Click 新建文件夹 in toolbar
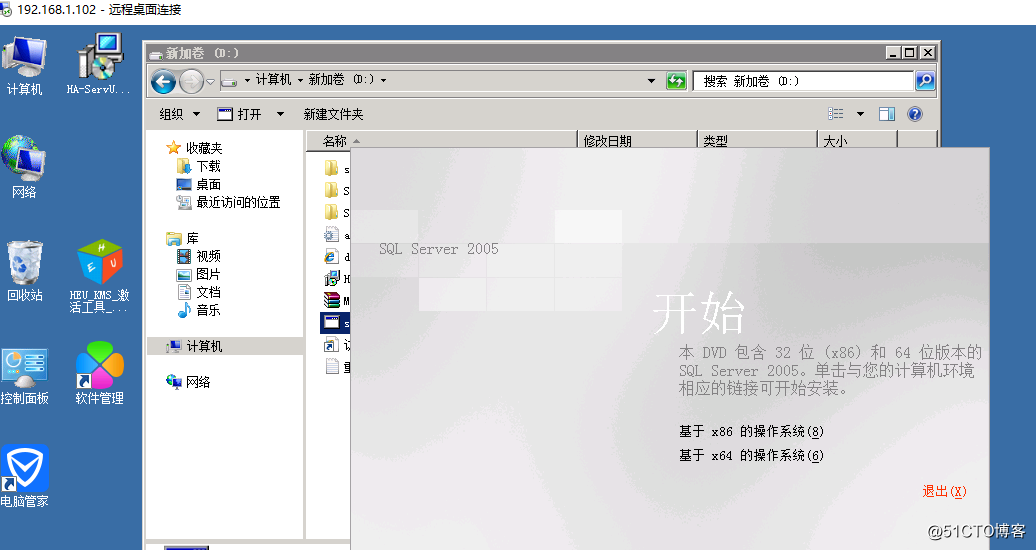This screenshot has height=550, width=1036. point(333,114)
